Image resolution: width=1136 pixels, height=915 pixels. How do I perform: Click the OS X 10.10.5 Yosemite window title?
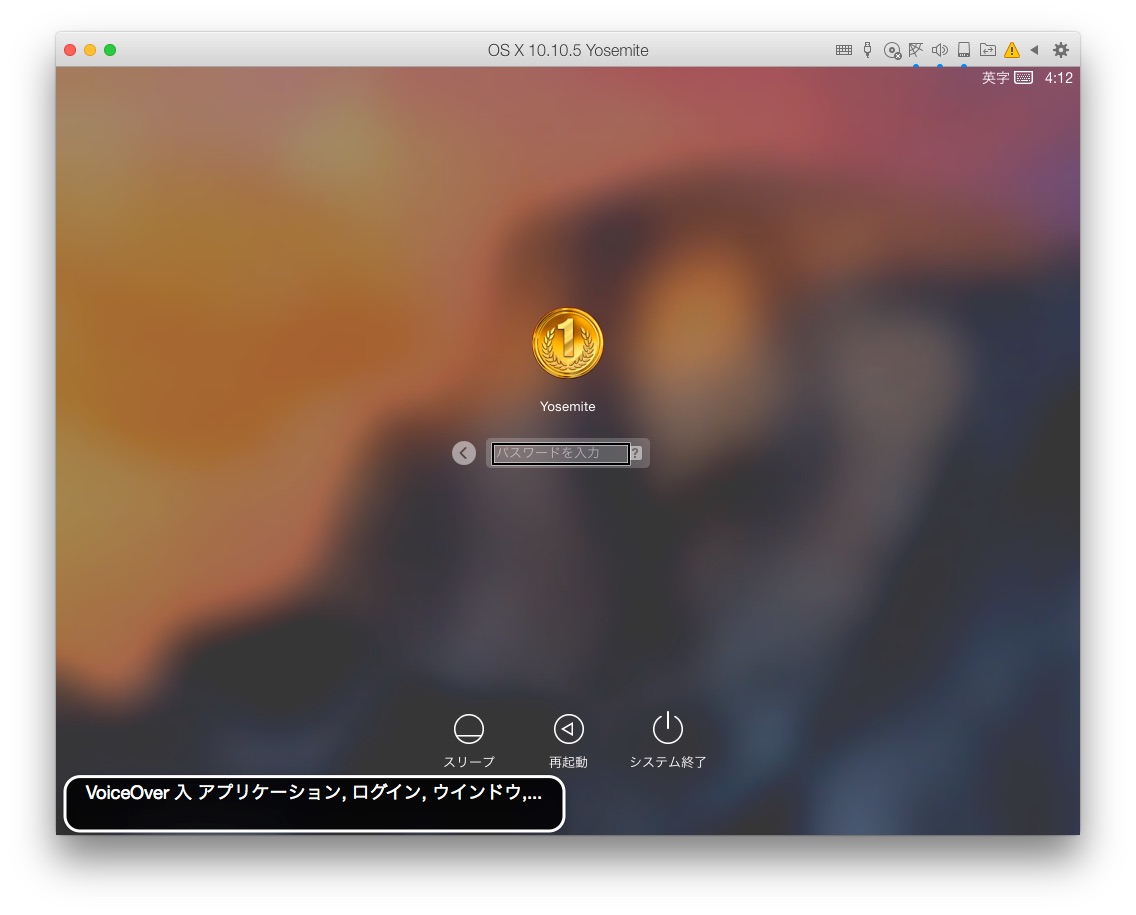coord(567,50)
